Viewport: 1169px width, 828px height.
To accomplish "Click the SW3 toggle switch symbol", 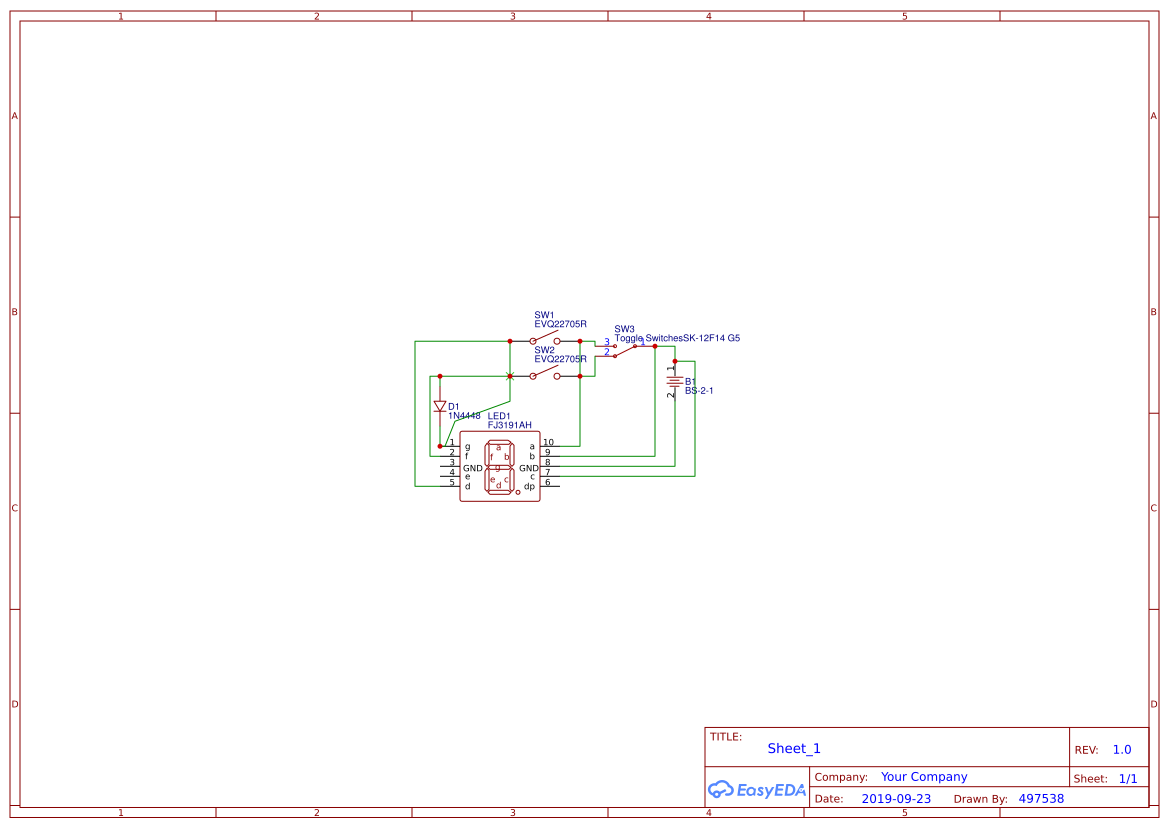I will [625, 350].
